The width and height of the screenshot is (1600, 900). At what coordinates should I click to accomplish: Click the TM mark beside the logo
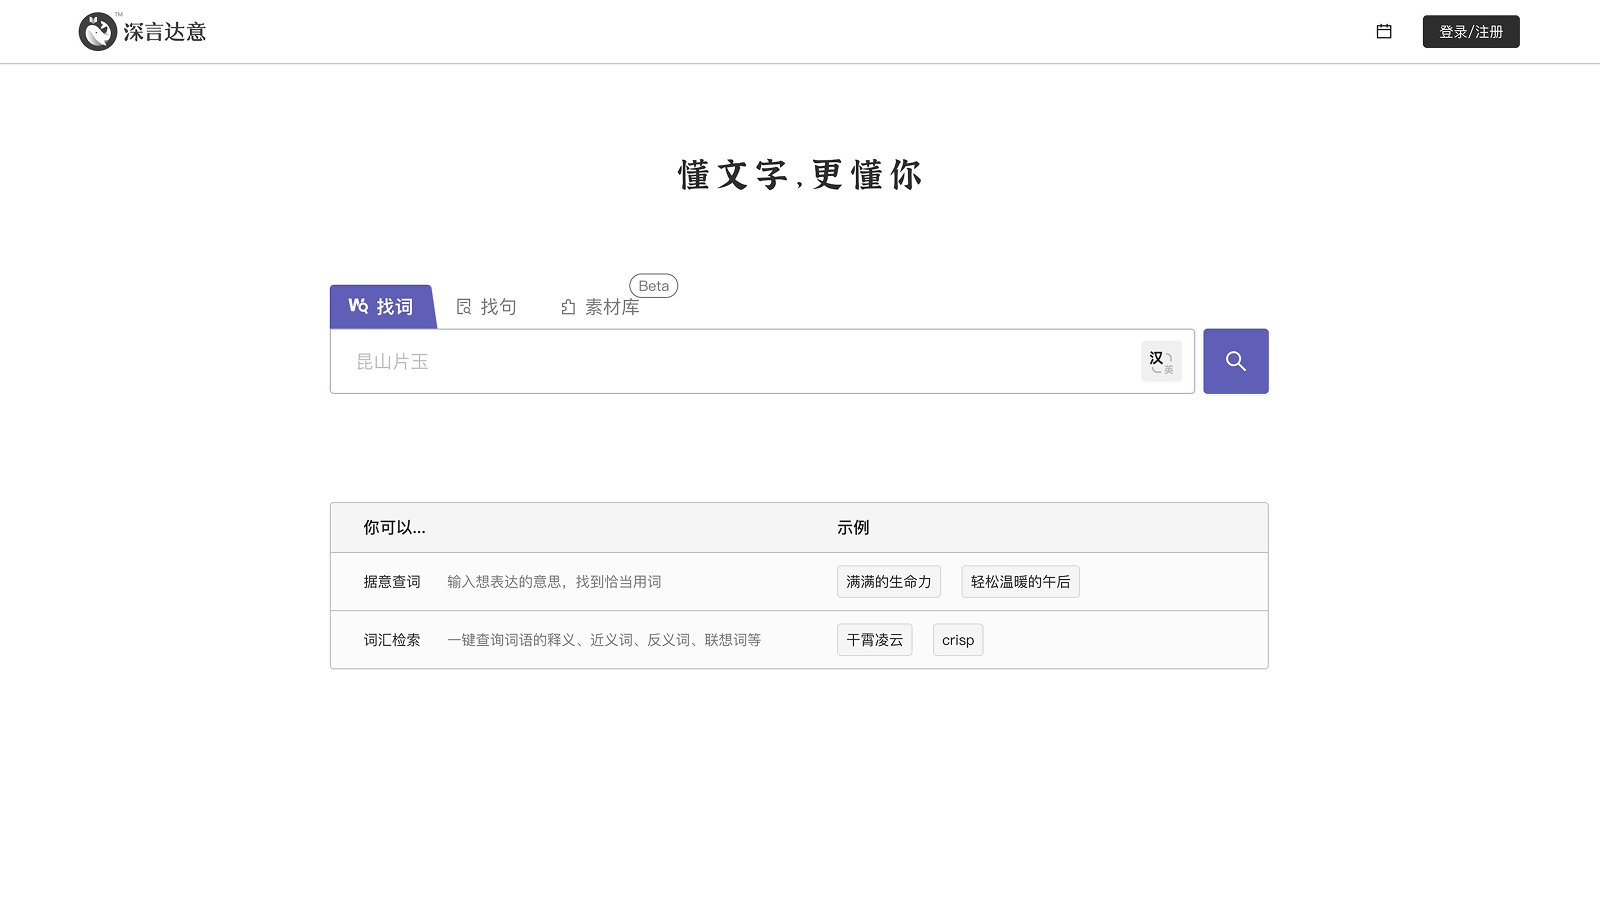tap(117, 15)
